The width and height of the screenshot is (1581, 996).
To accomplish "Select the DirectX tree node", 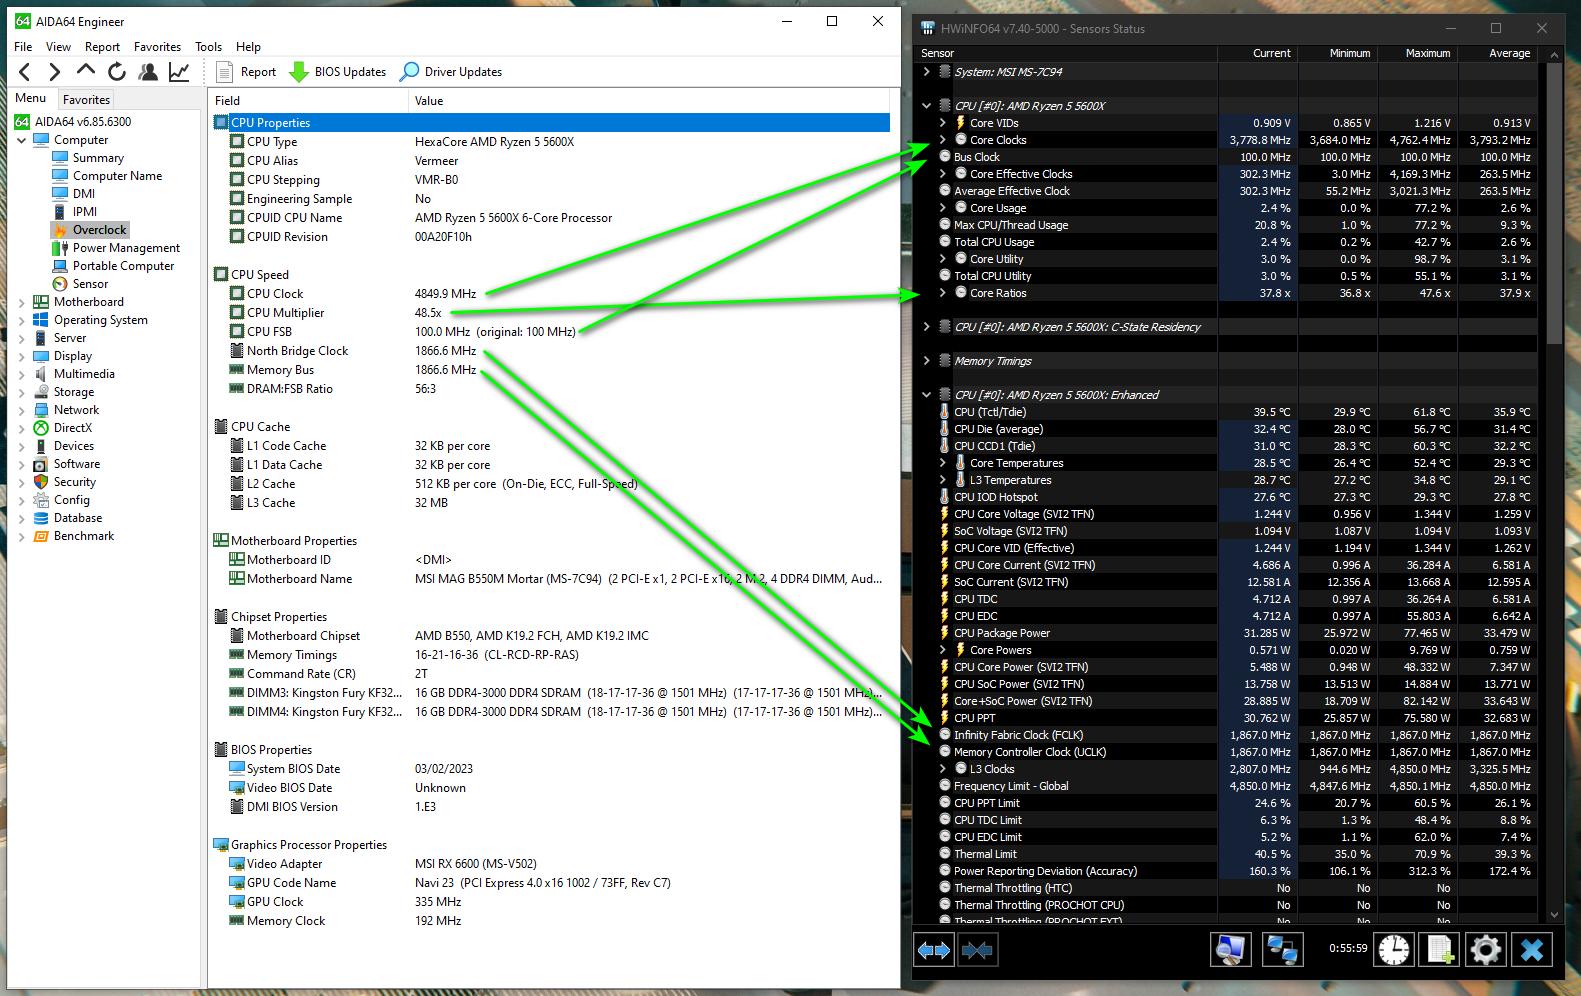I will 72,428.
